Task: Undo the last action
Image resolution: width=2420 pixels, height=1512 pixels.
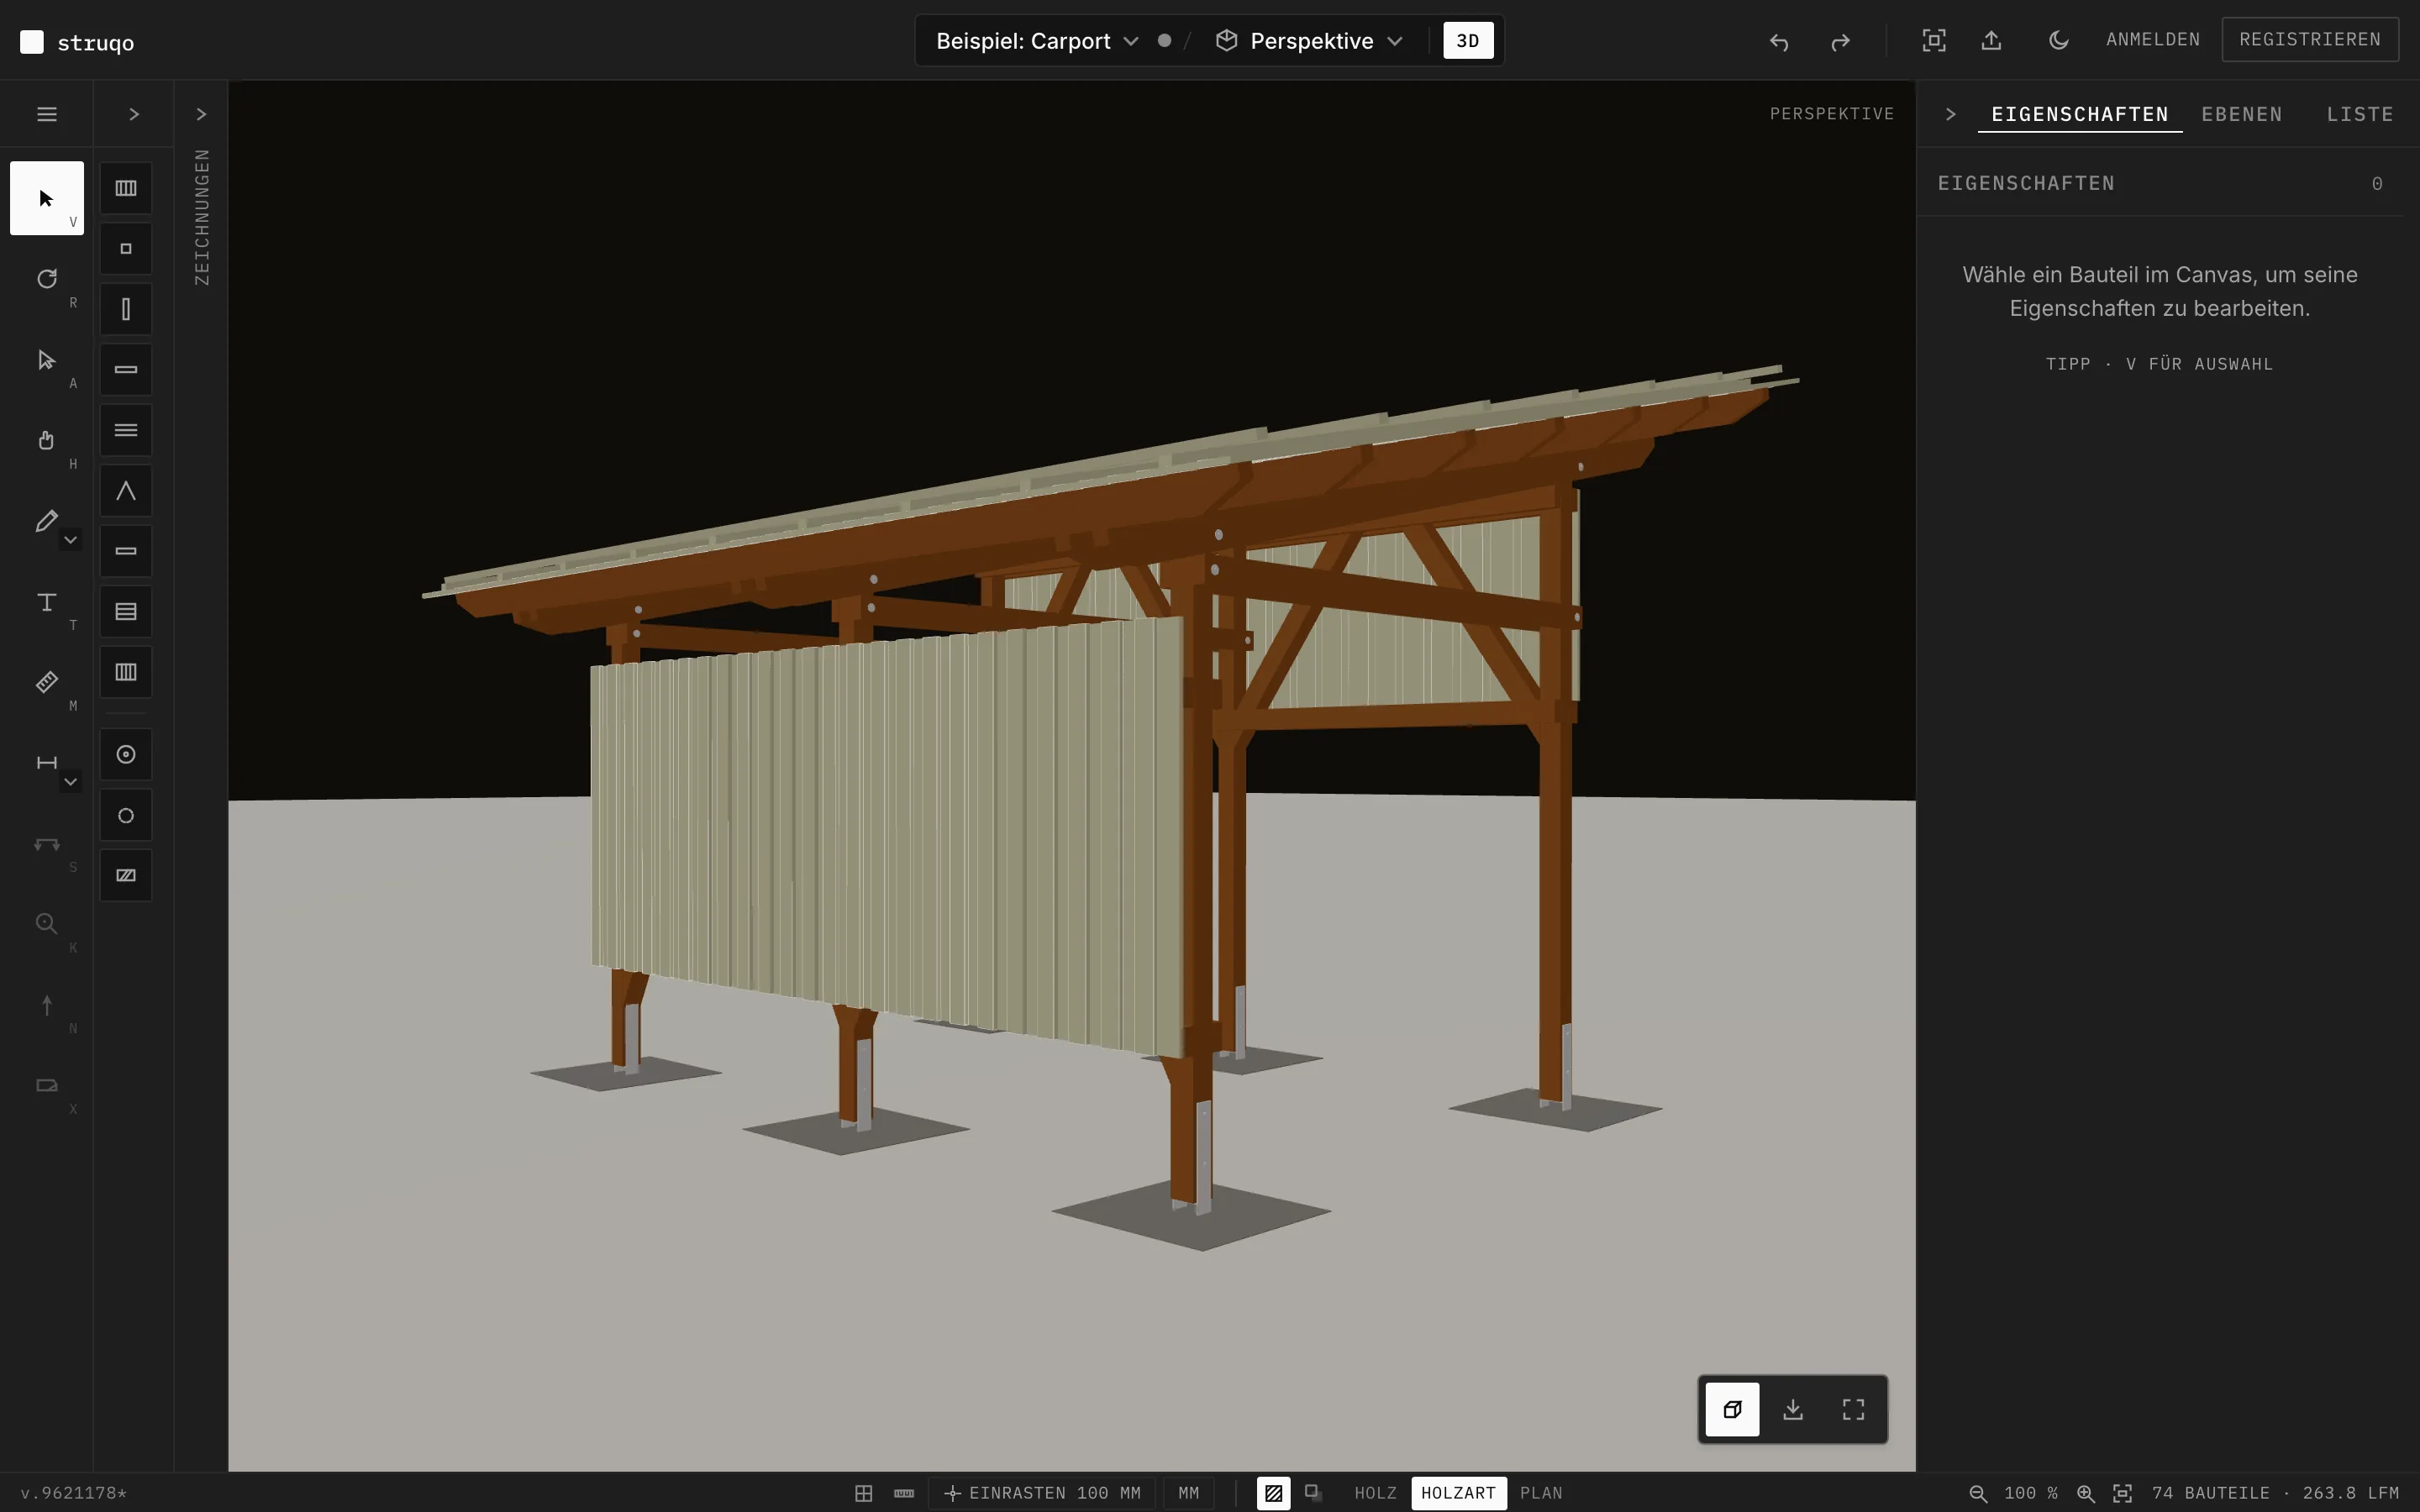Action: [x=1779, y=41]
